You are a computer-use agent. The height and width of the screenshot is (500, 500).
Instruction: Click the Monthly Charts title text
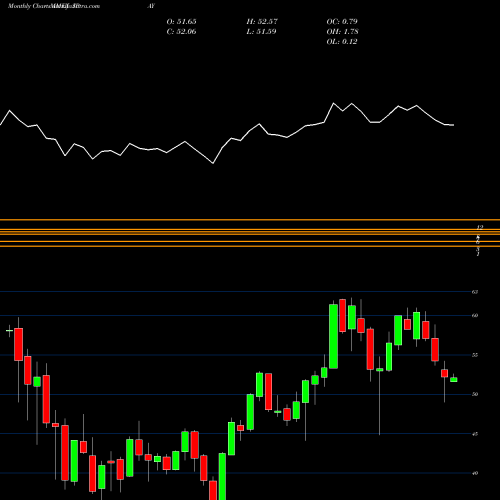[29, 6]
